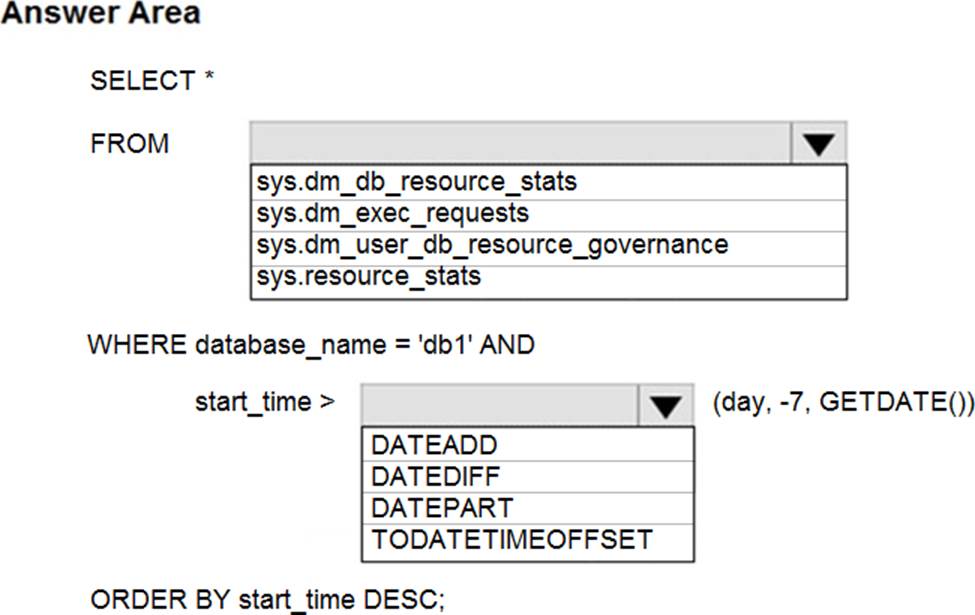Click the WHERE keyword

pos(137,346)
